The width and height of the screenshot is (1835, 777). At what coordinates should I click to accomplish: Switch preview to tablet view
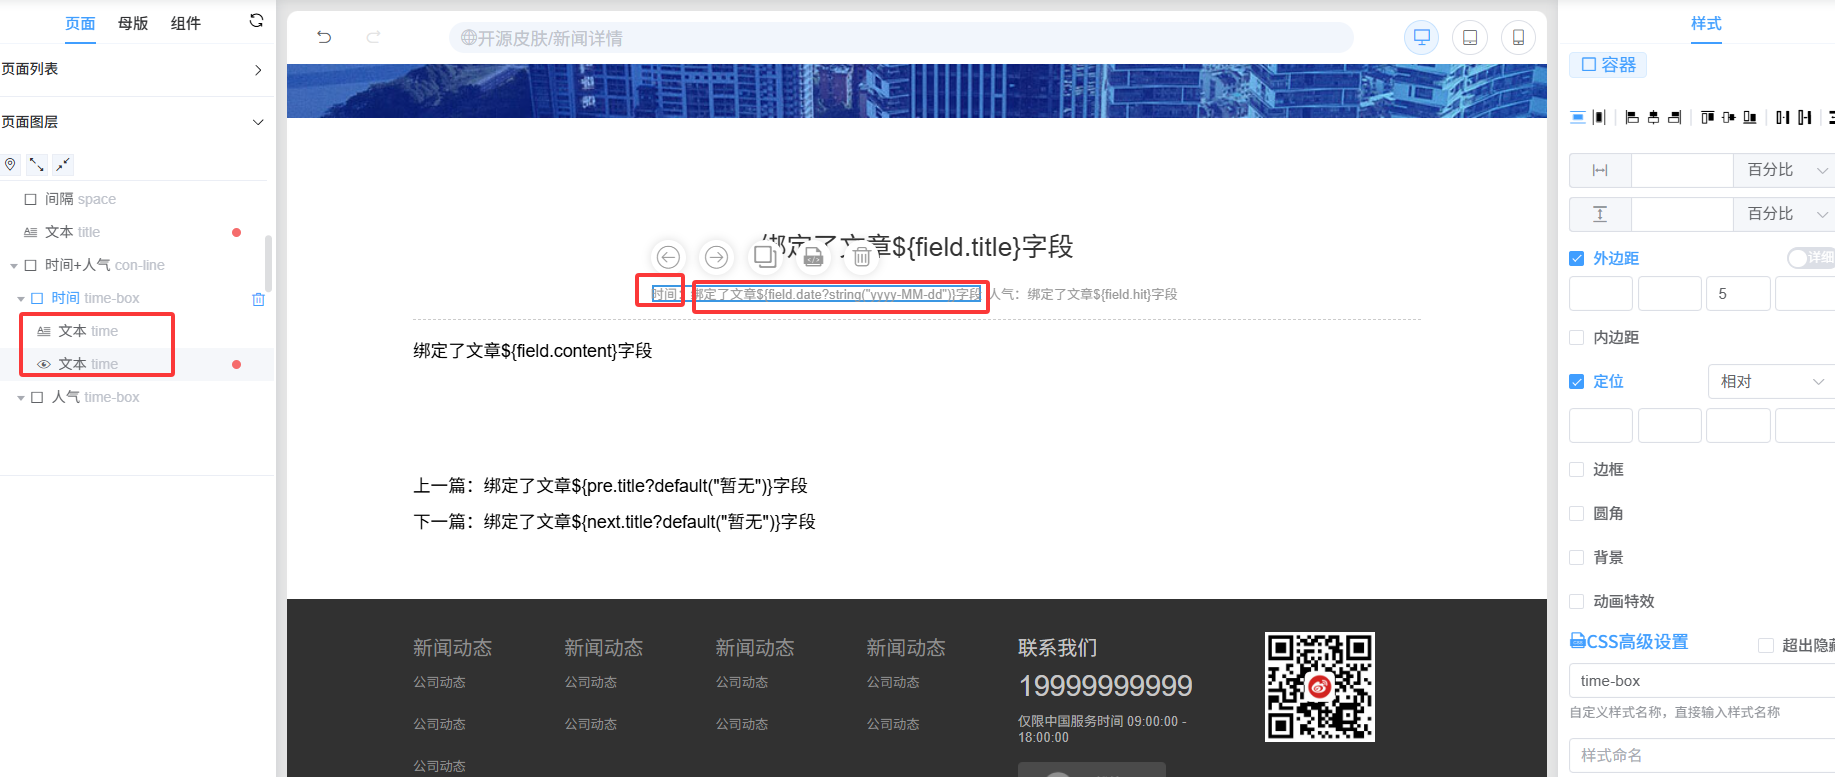pos(1470,38)
